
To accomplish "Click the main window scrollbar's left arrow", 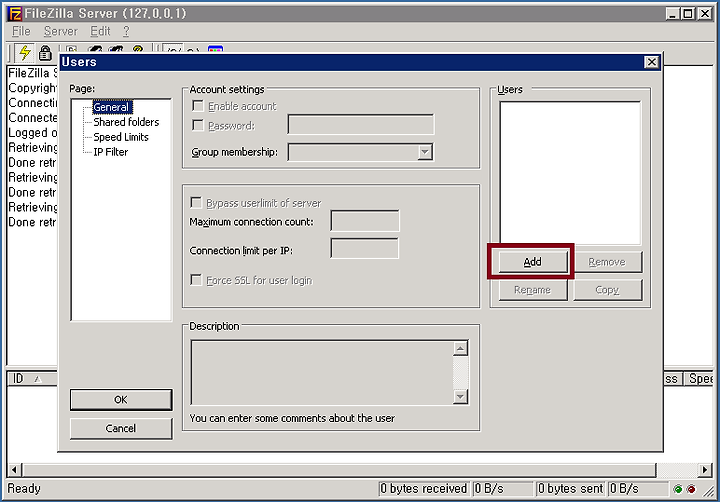I will coord(14,469).
